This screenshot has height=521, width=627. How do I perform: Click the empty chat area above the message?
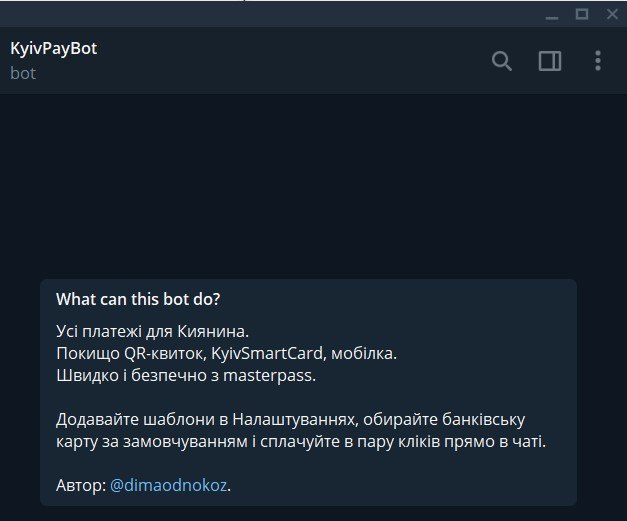coord(314,184)
